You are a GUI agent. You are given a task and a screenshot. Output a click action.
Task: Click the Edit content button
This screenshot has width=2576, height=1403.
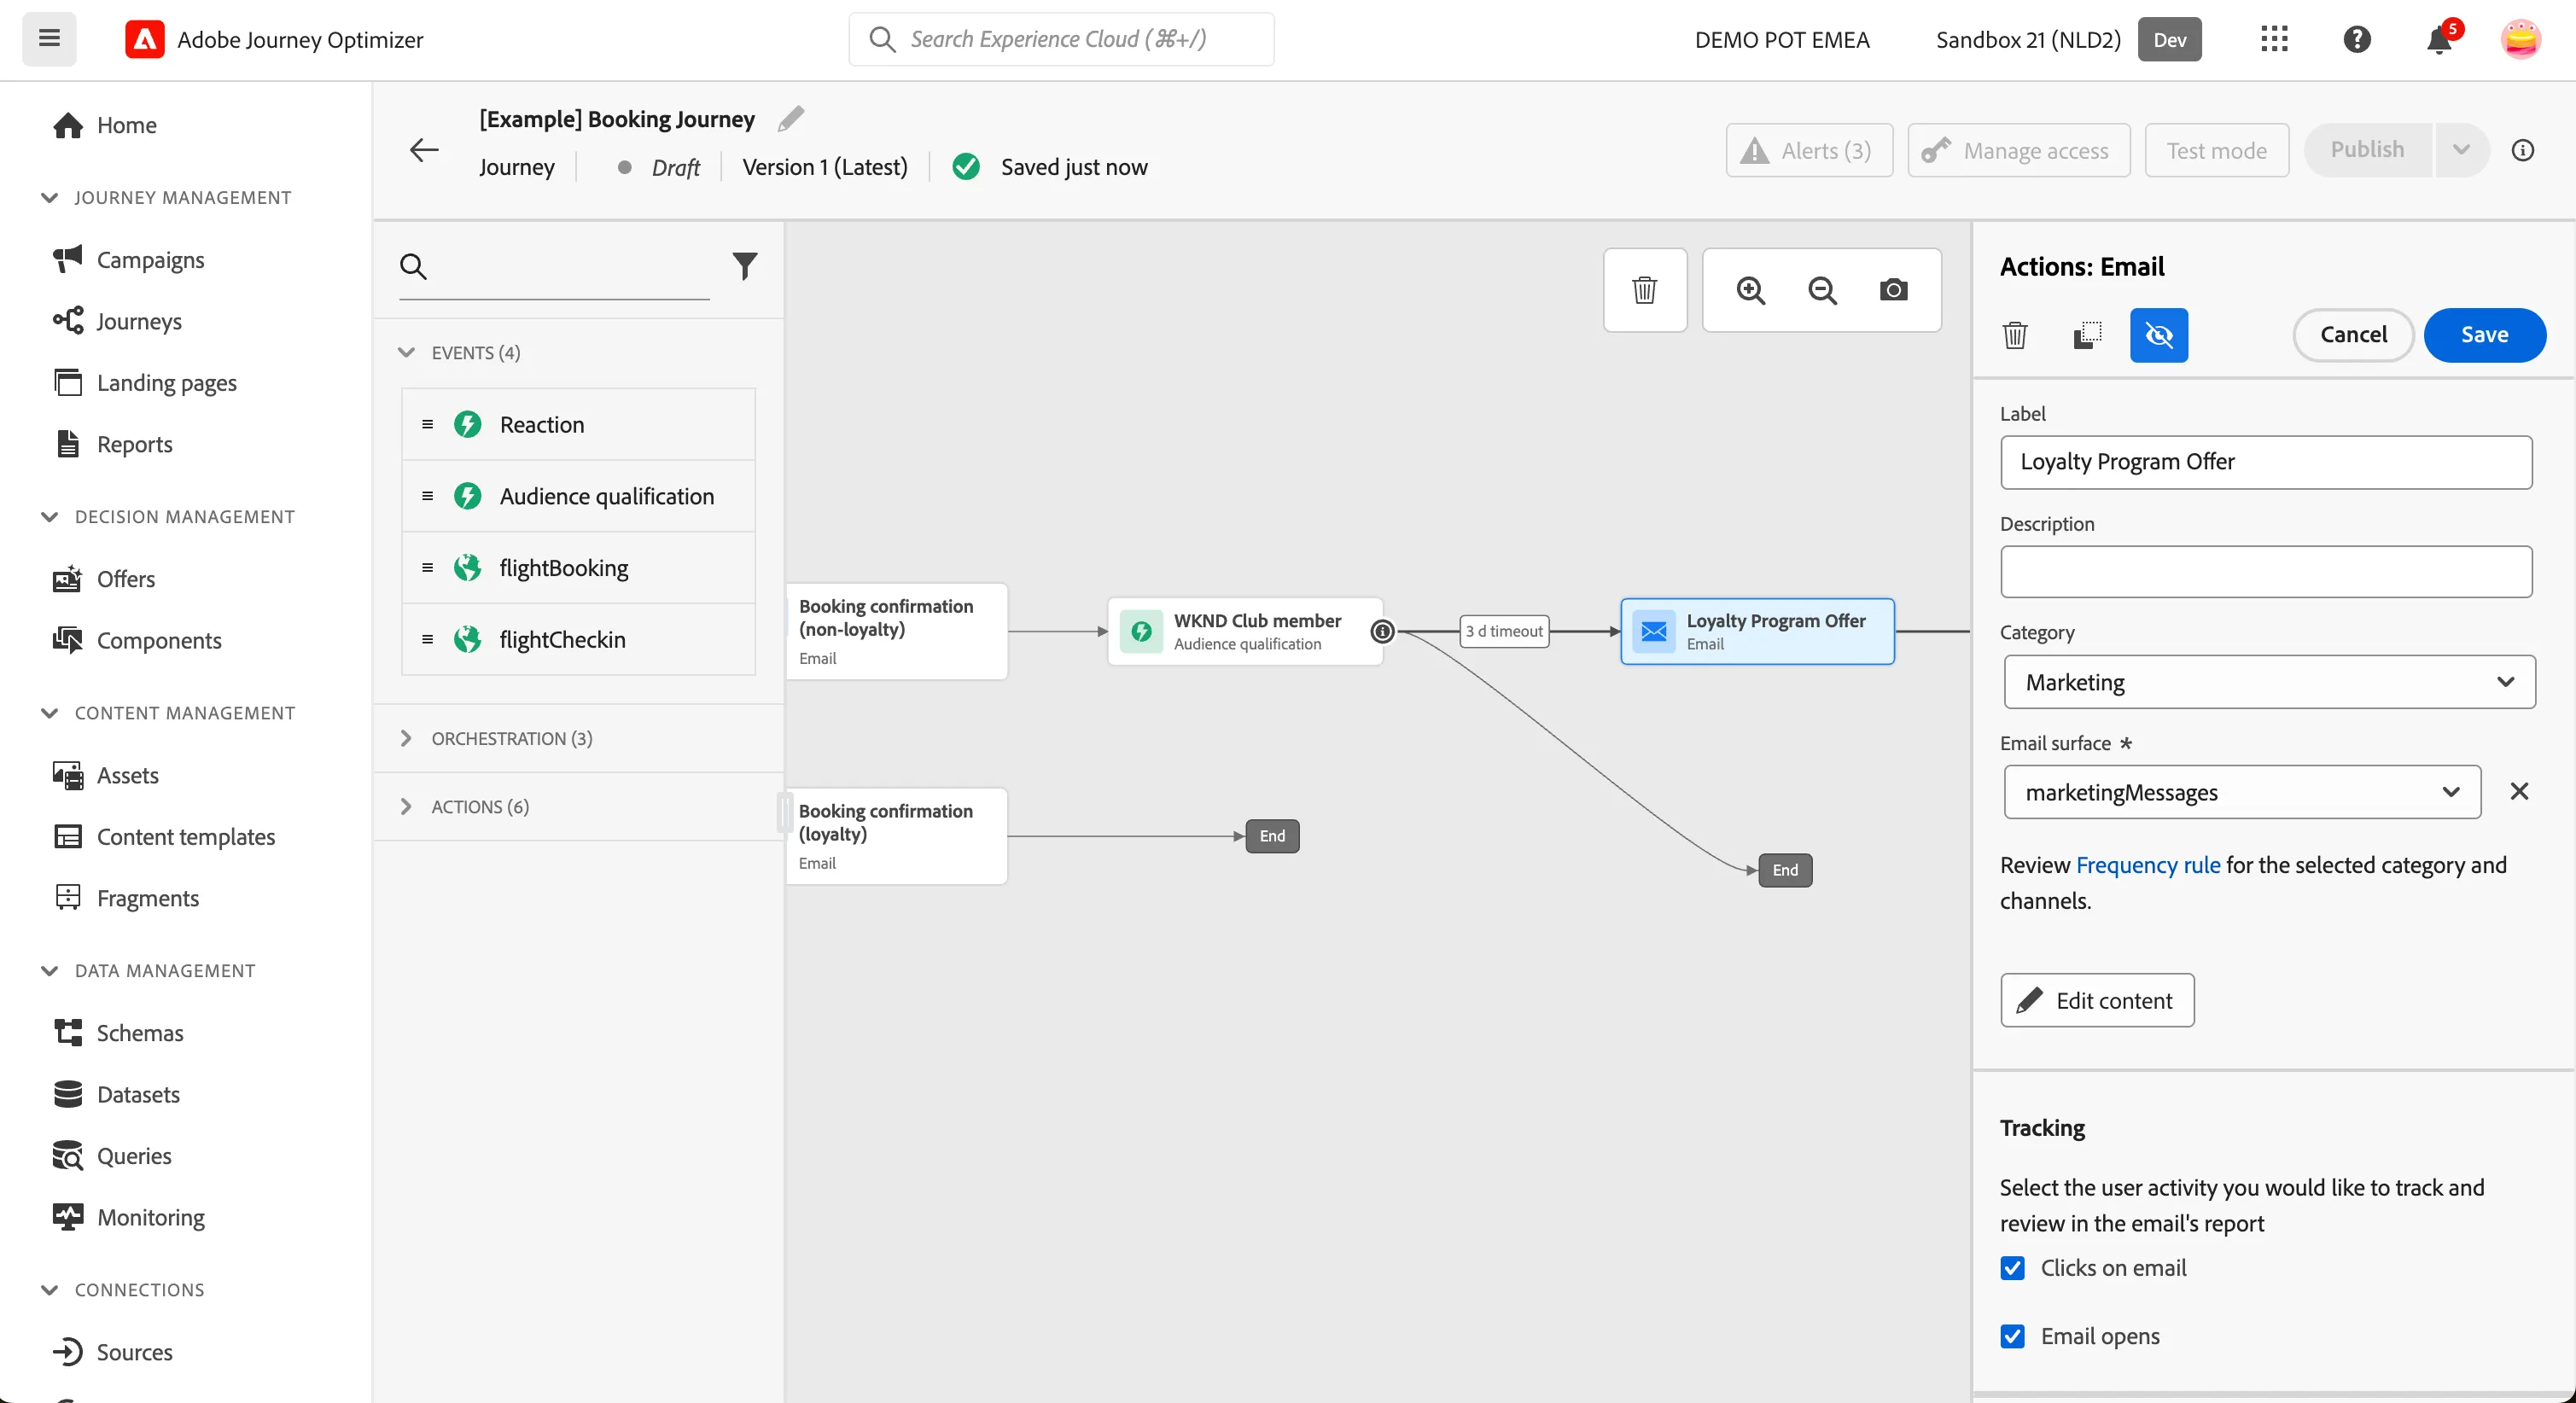2097,1000
